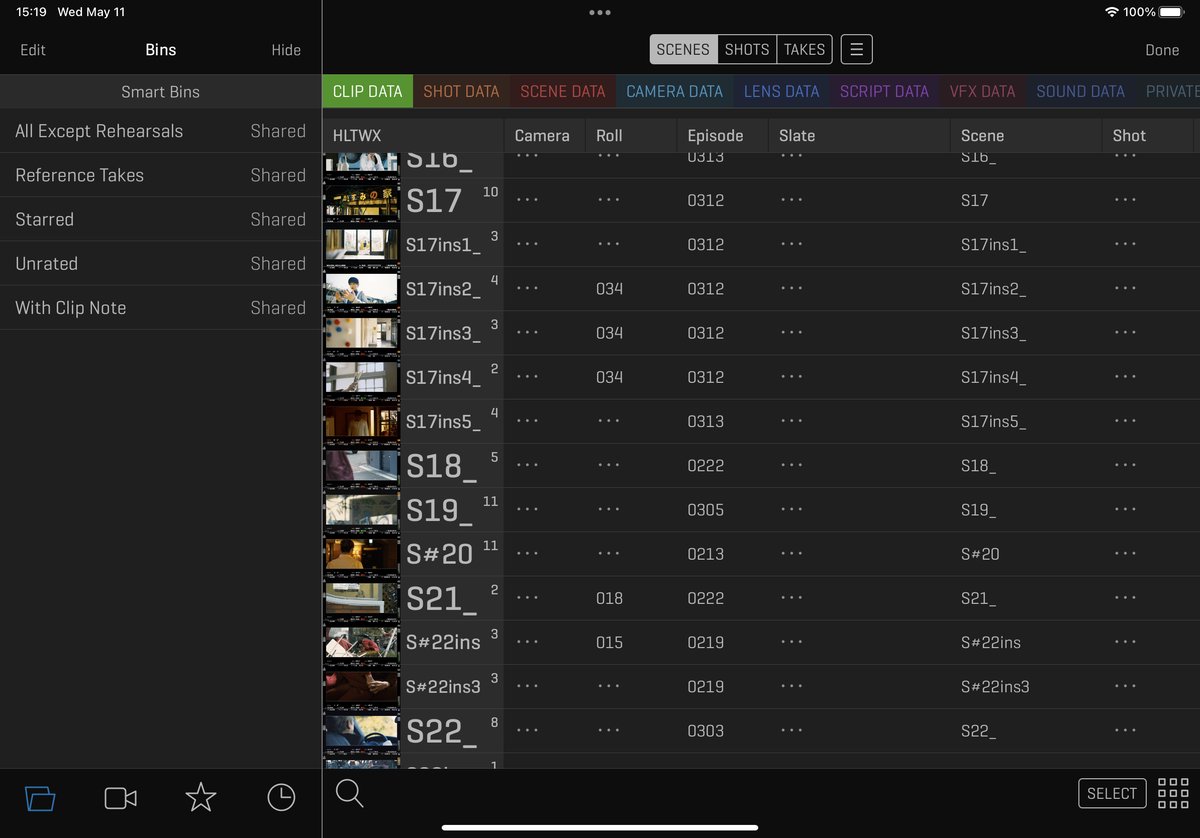The width and height of the screenshot is (1200, 838).
Task: Open the S#20 scene thumbnail
Action: (x=361, y=553)
